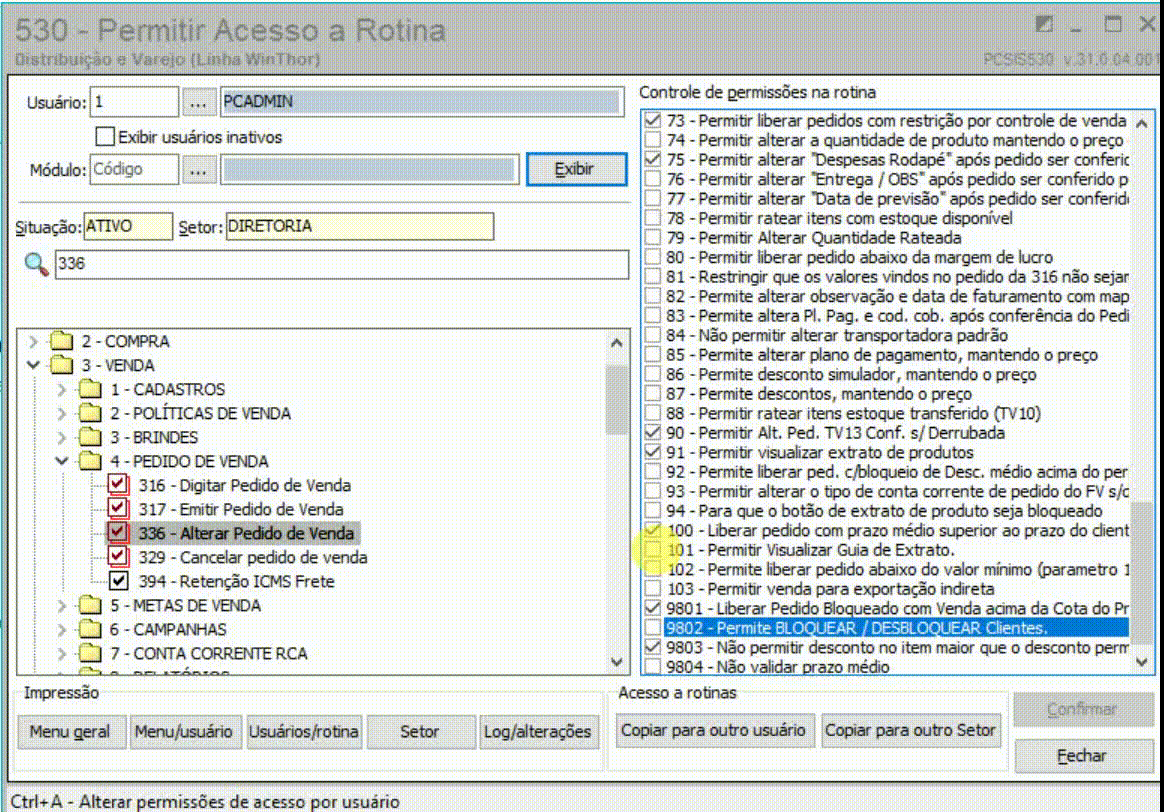
Task: Click the METAS DE VENDA folder icon
Action: (x=91, y=605)
